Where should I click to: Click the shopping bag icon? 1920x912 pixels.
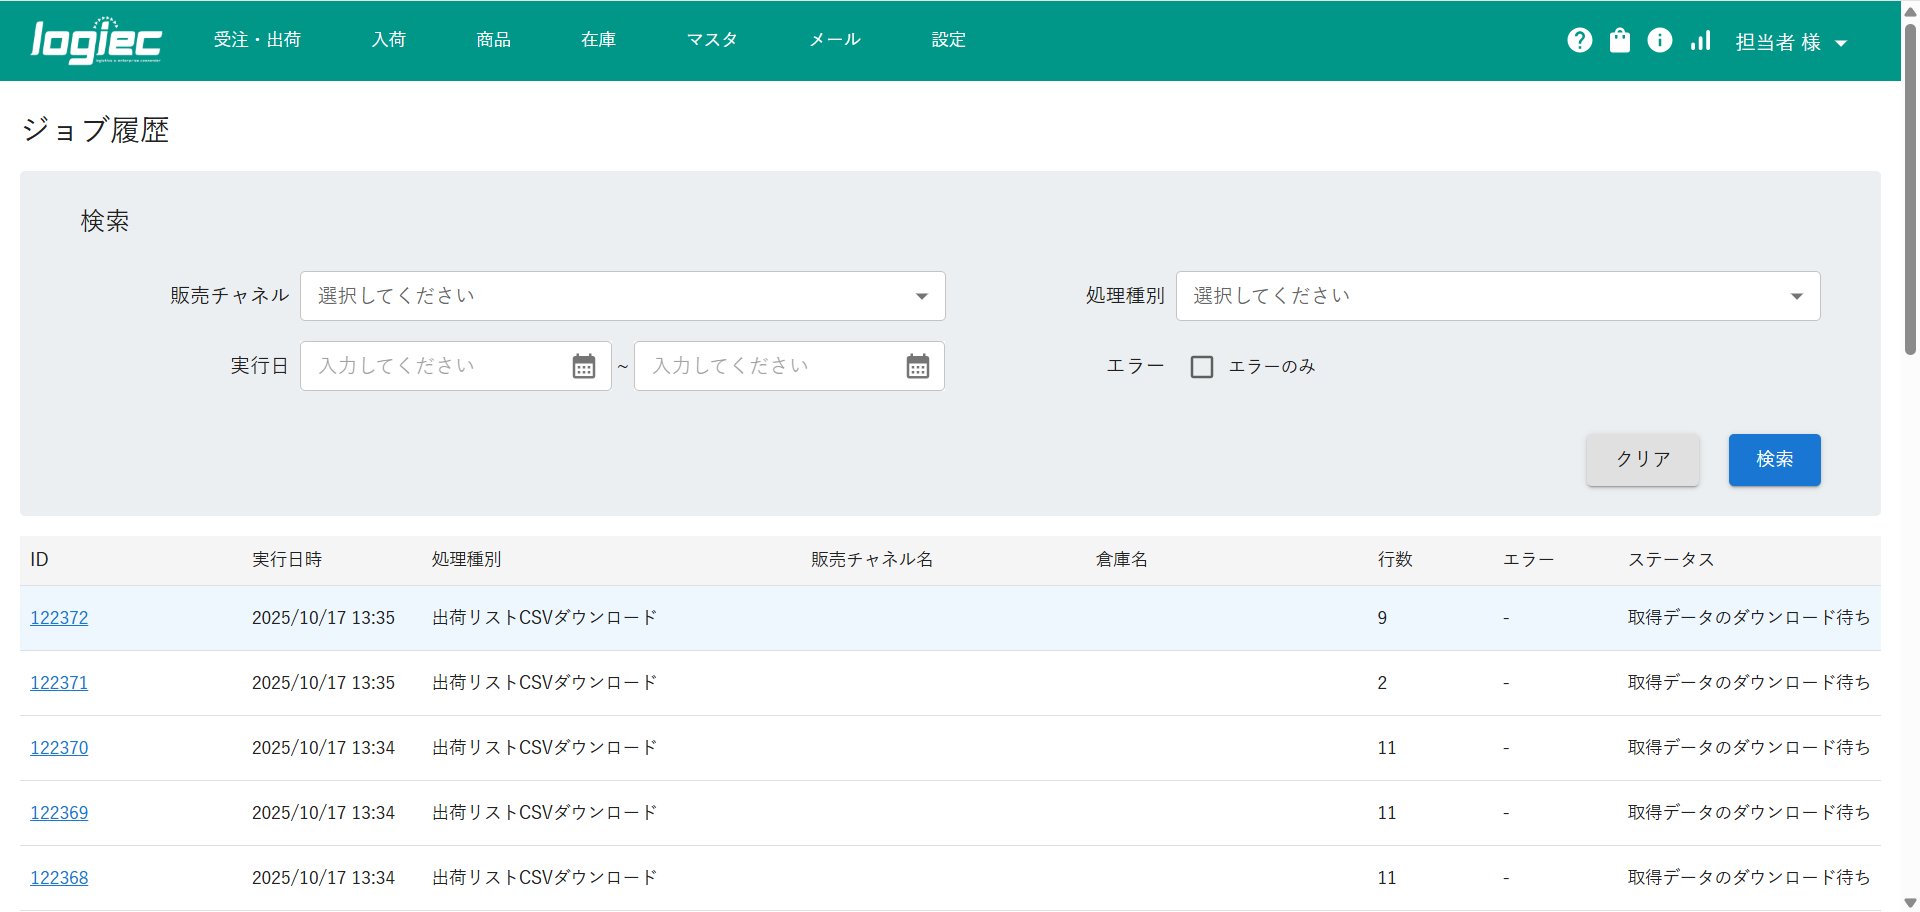pos(1619,40)
